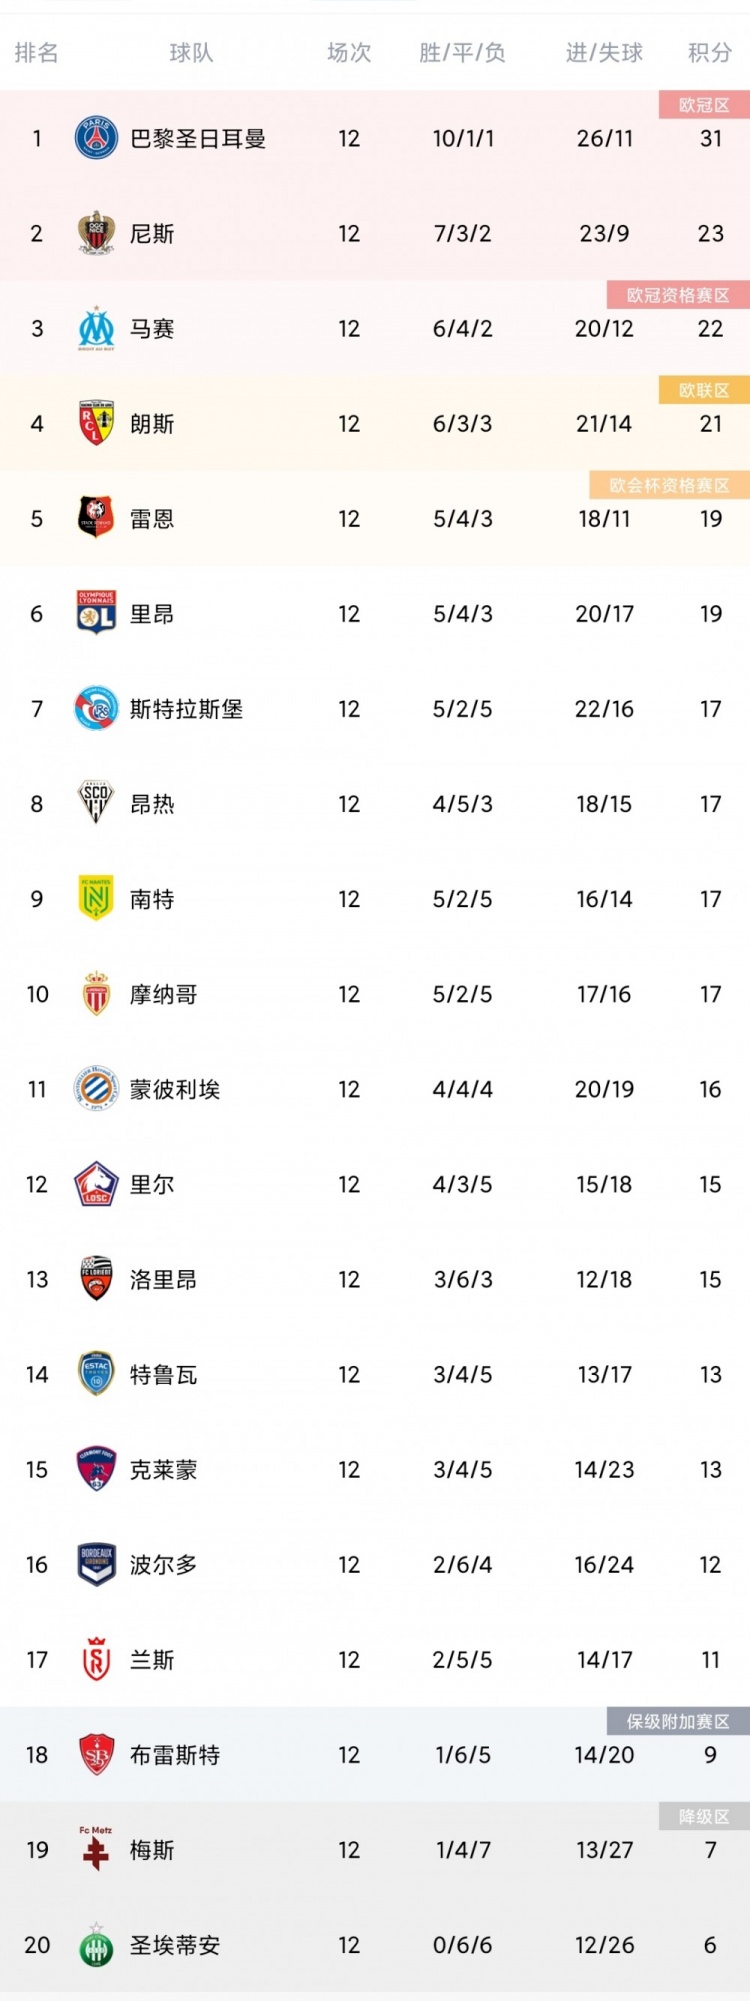Click the 降级区 relegation tag
The width and height of the screenshot is (750, 2001).
coord(704,1816)
